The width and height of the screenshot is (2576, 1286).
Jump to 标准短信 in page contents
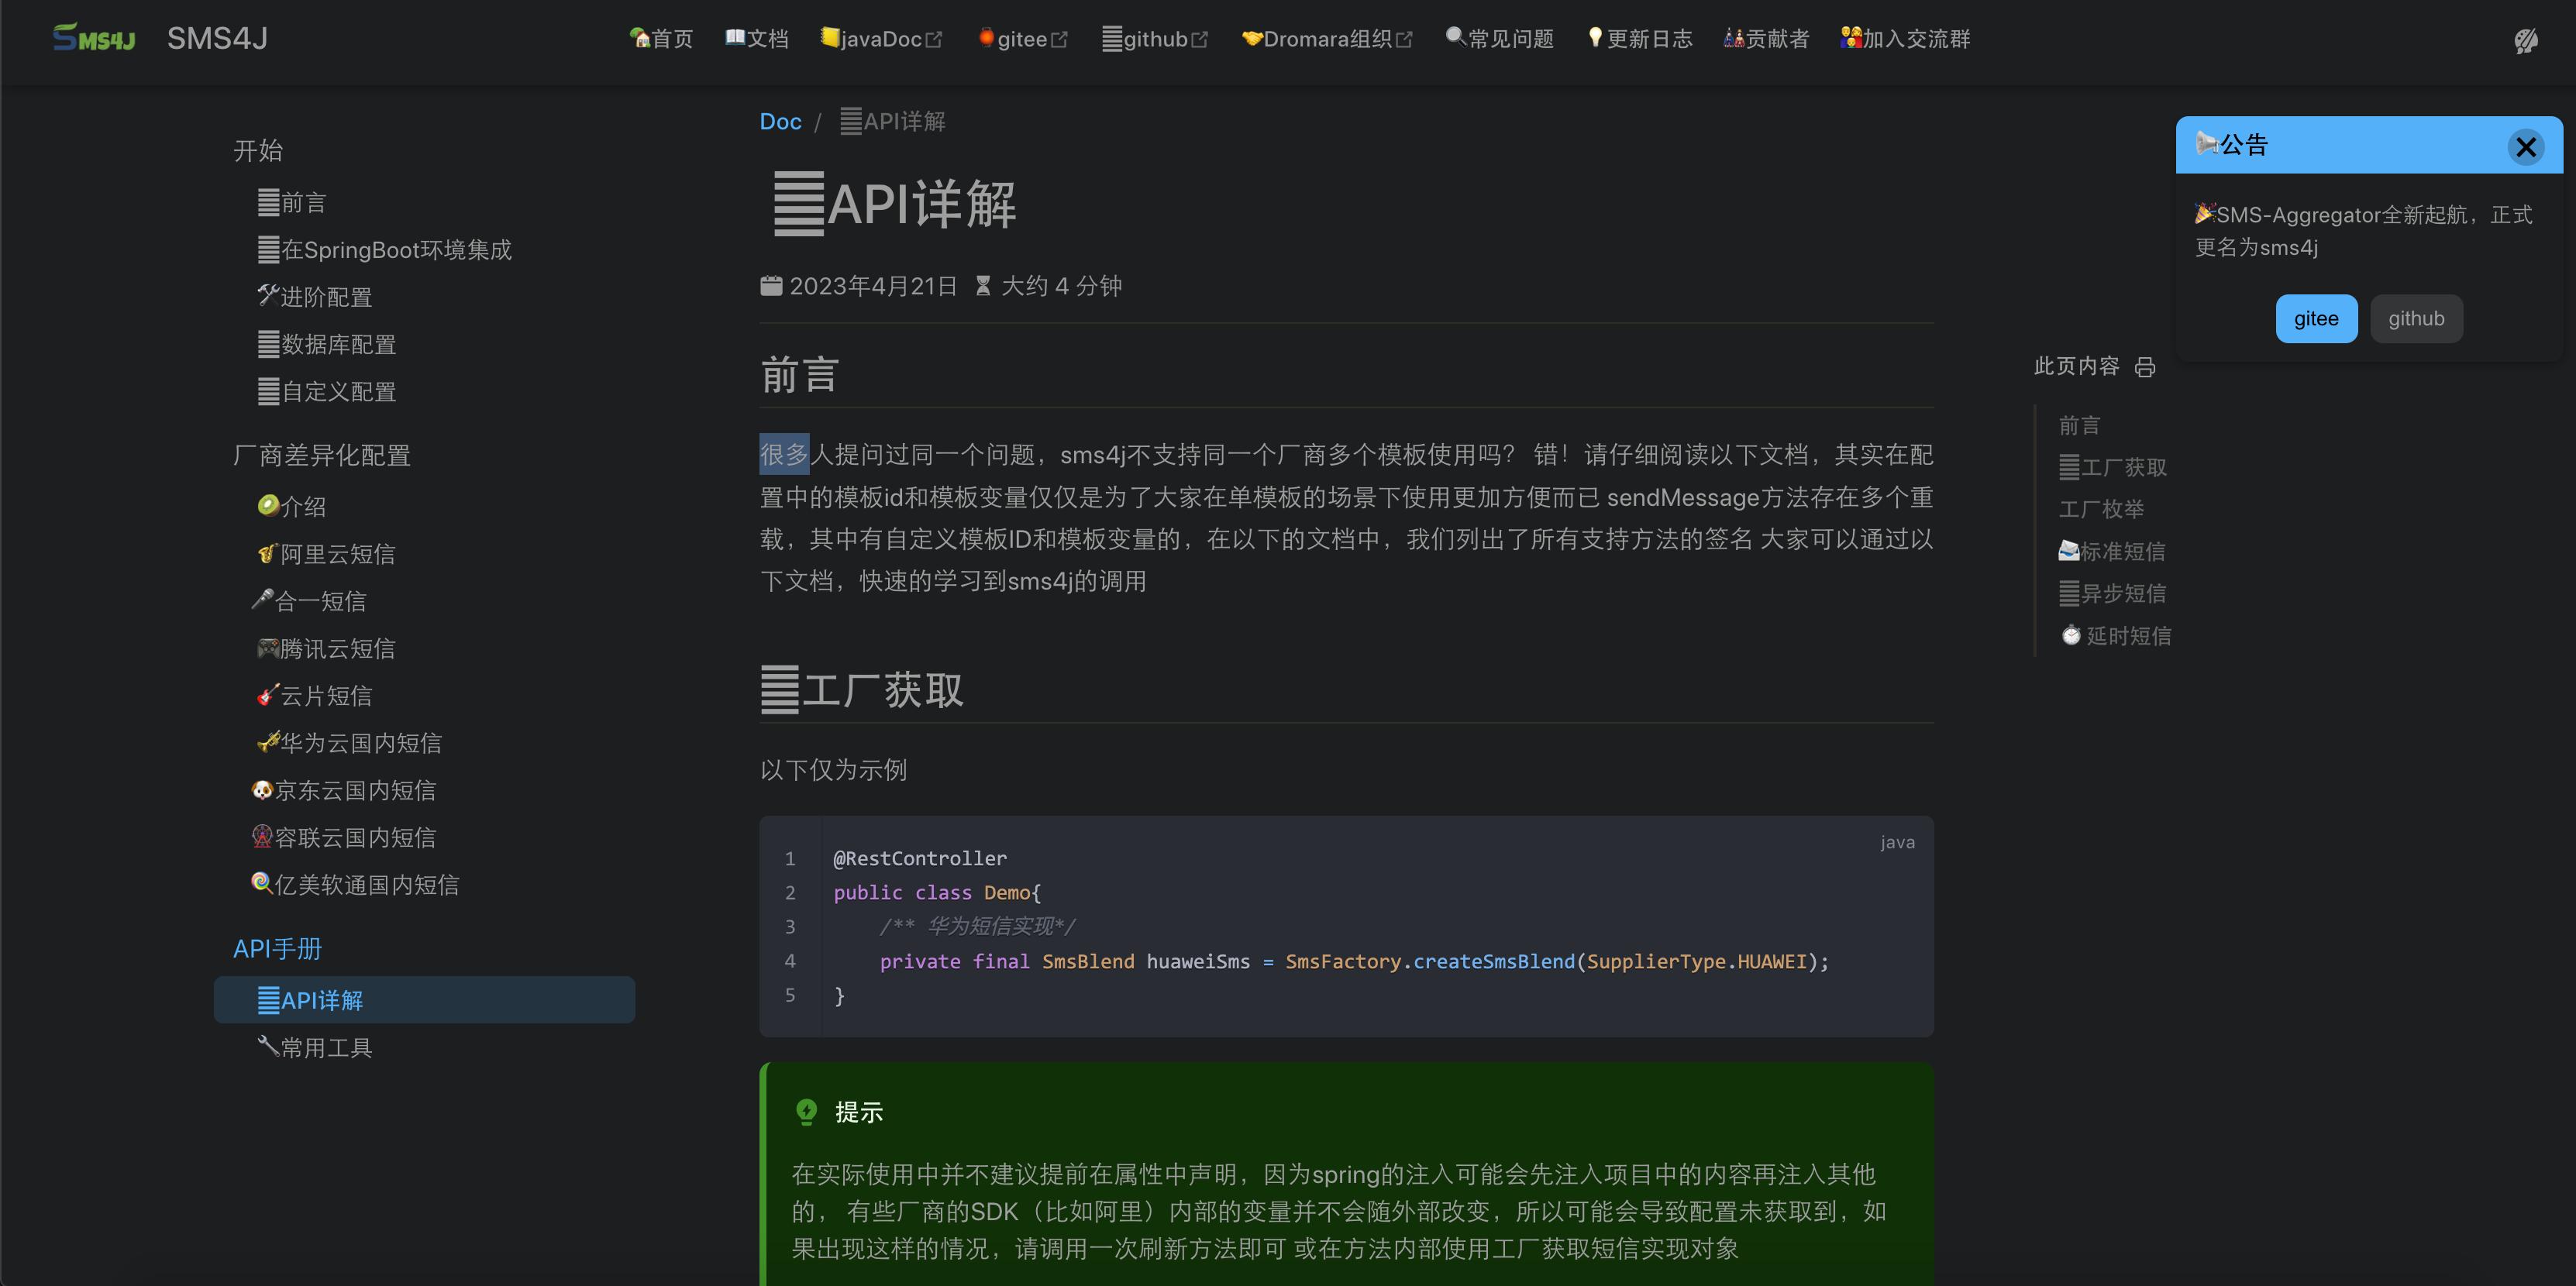[x=2122, y=552]
